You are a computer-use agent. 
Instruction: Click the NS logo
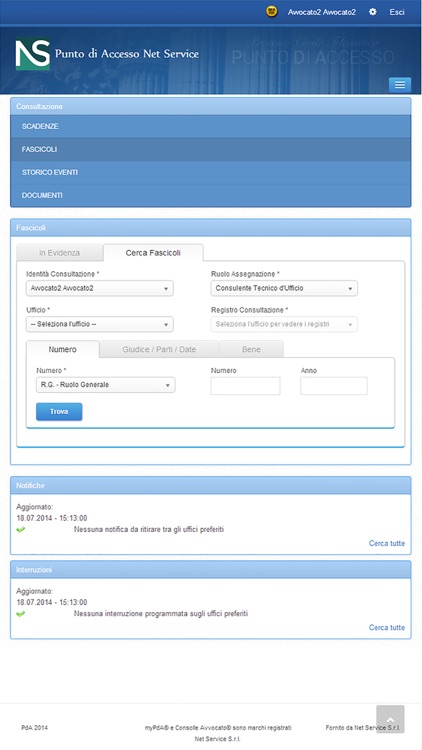[x=33, y=54]
